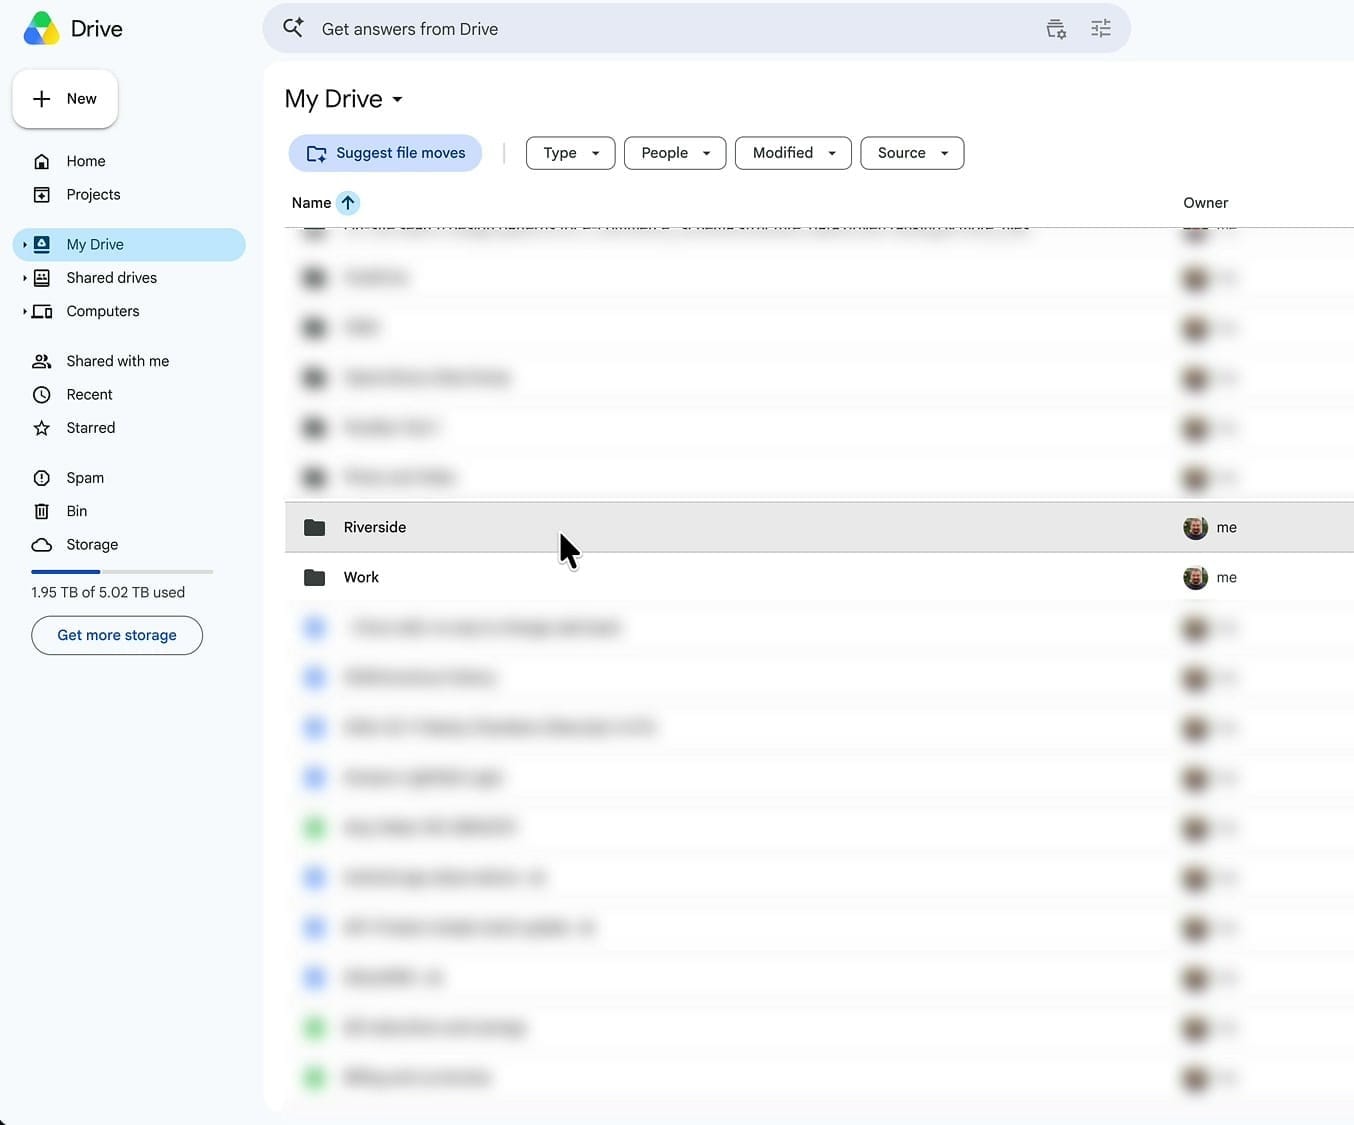
Task: Open the My Drive title dropdown
Action: click(344, 99)
